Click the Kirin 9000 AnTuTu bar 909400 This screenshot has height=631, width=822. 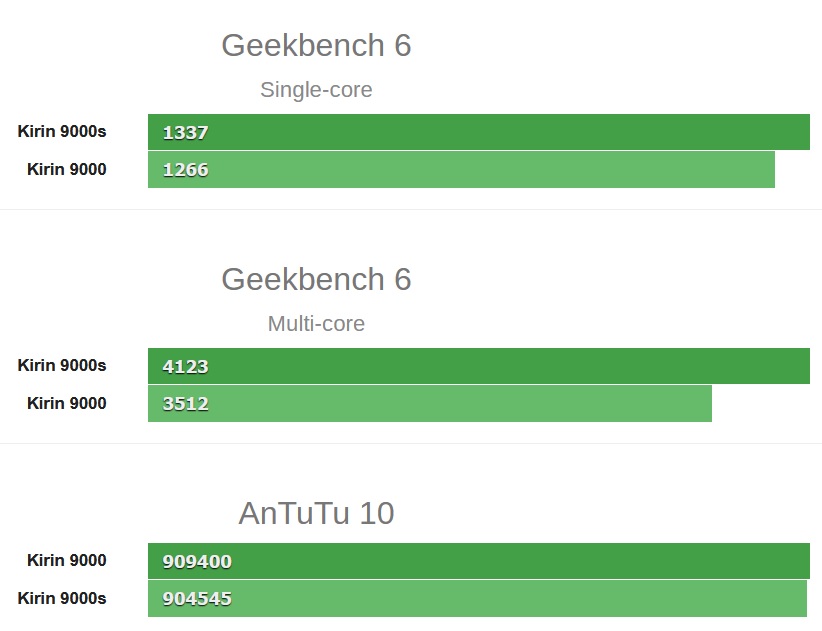[479, 561]
